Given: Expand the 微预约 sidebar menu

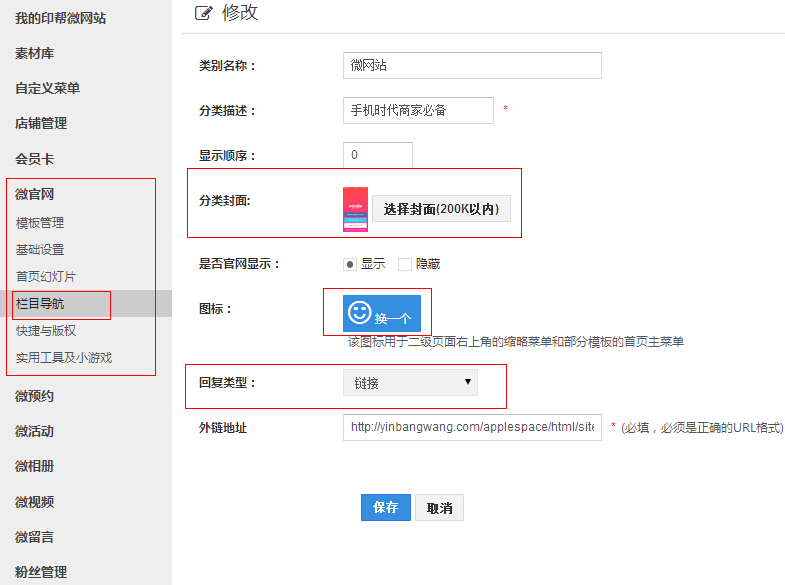Looking at the screenshot, I should tap(35, 396).
